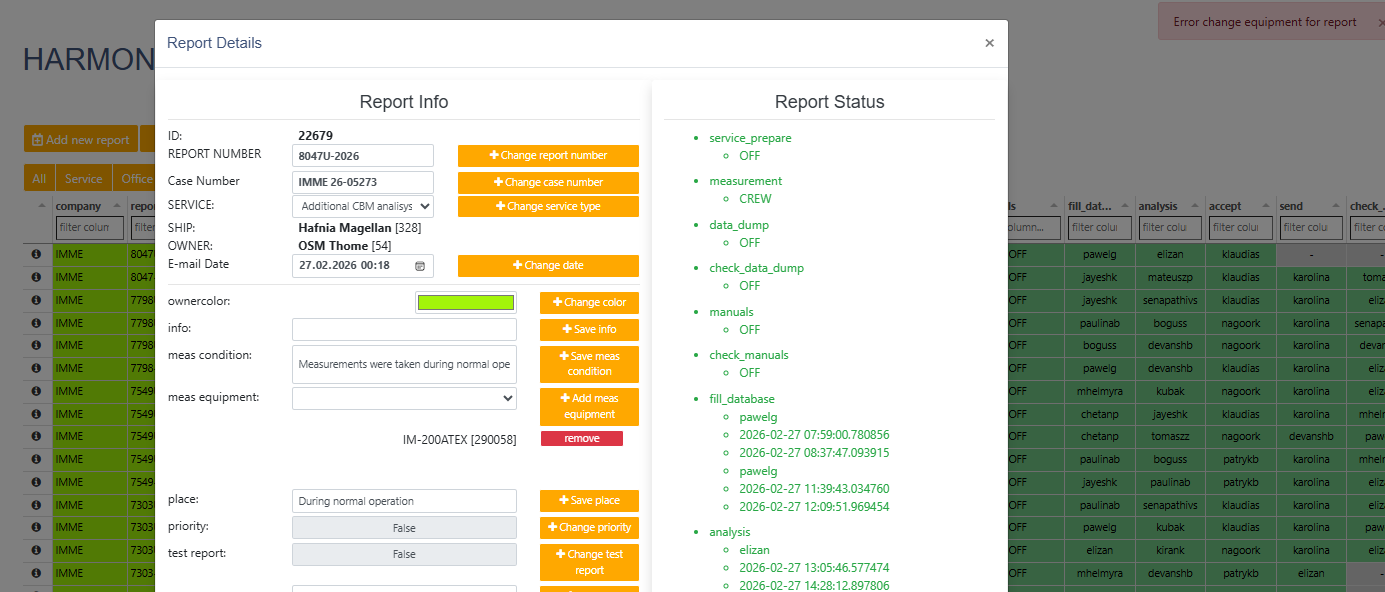Toggle priority with Change priority button

589,528
